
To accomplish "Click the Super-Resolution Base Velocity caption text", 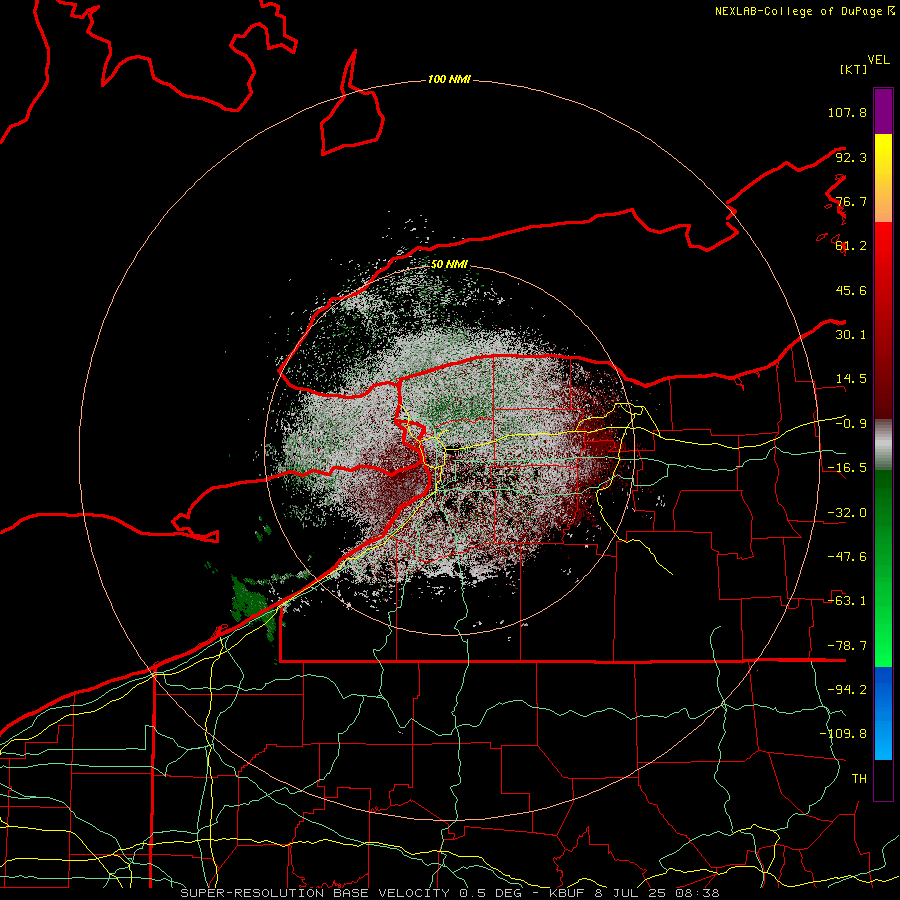I will 449,893.
